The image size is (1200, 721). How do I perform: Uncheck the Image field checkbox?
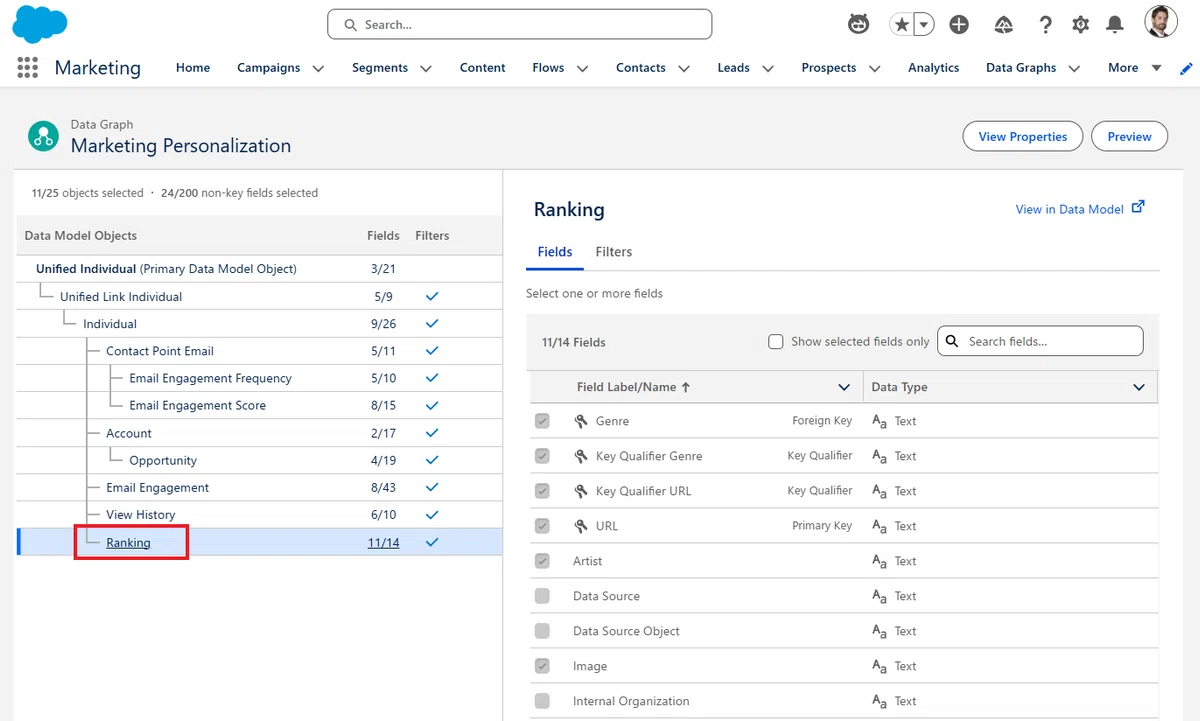(x=542, y=666)
